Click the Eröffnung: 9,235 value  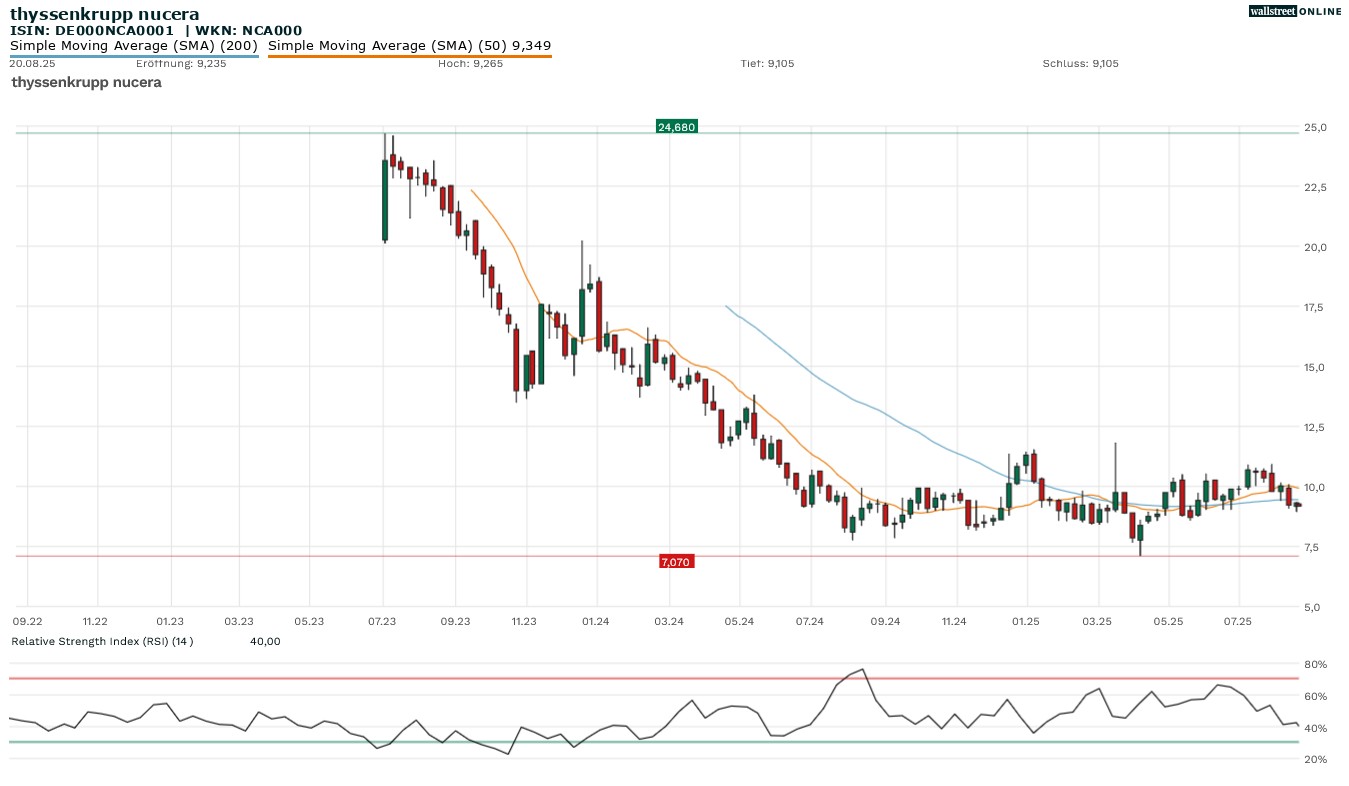coord(181,63)
